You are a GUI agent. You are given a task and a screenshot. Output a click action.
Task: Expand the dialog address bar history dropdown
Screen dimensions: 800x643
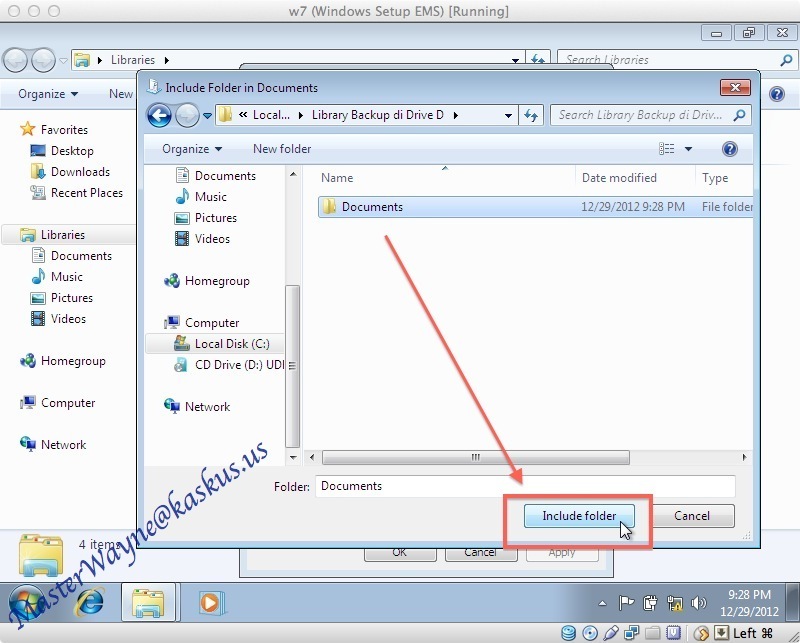(x=508, y=116)
